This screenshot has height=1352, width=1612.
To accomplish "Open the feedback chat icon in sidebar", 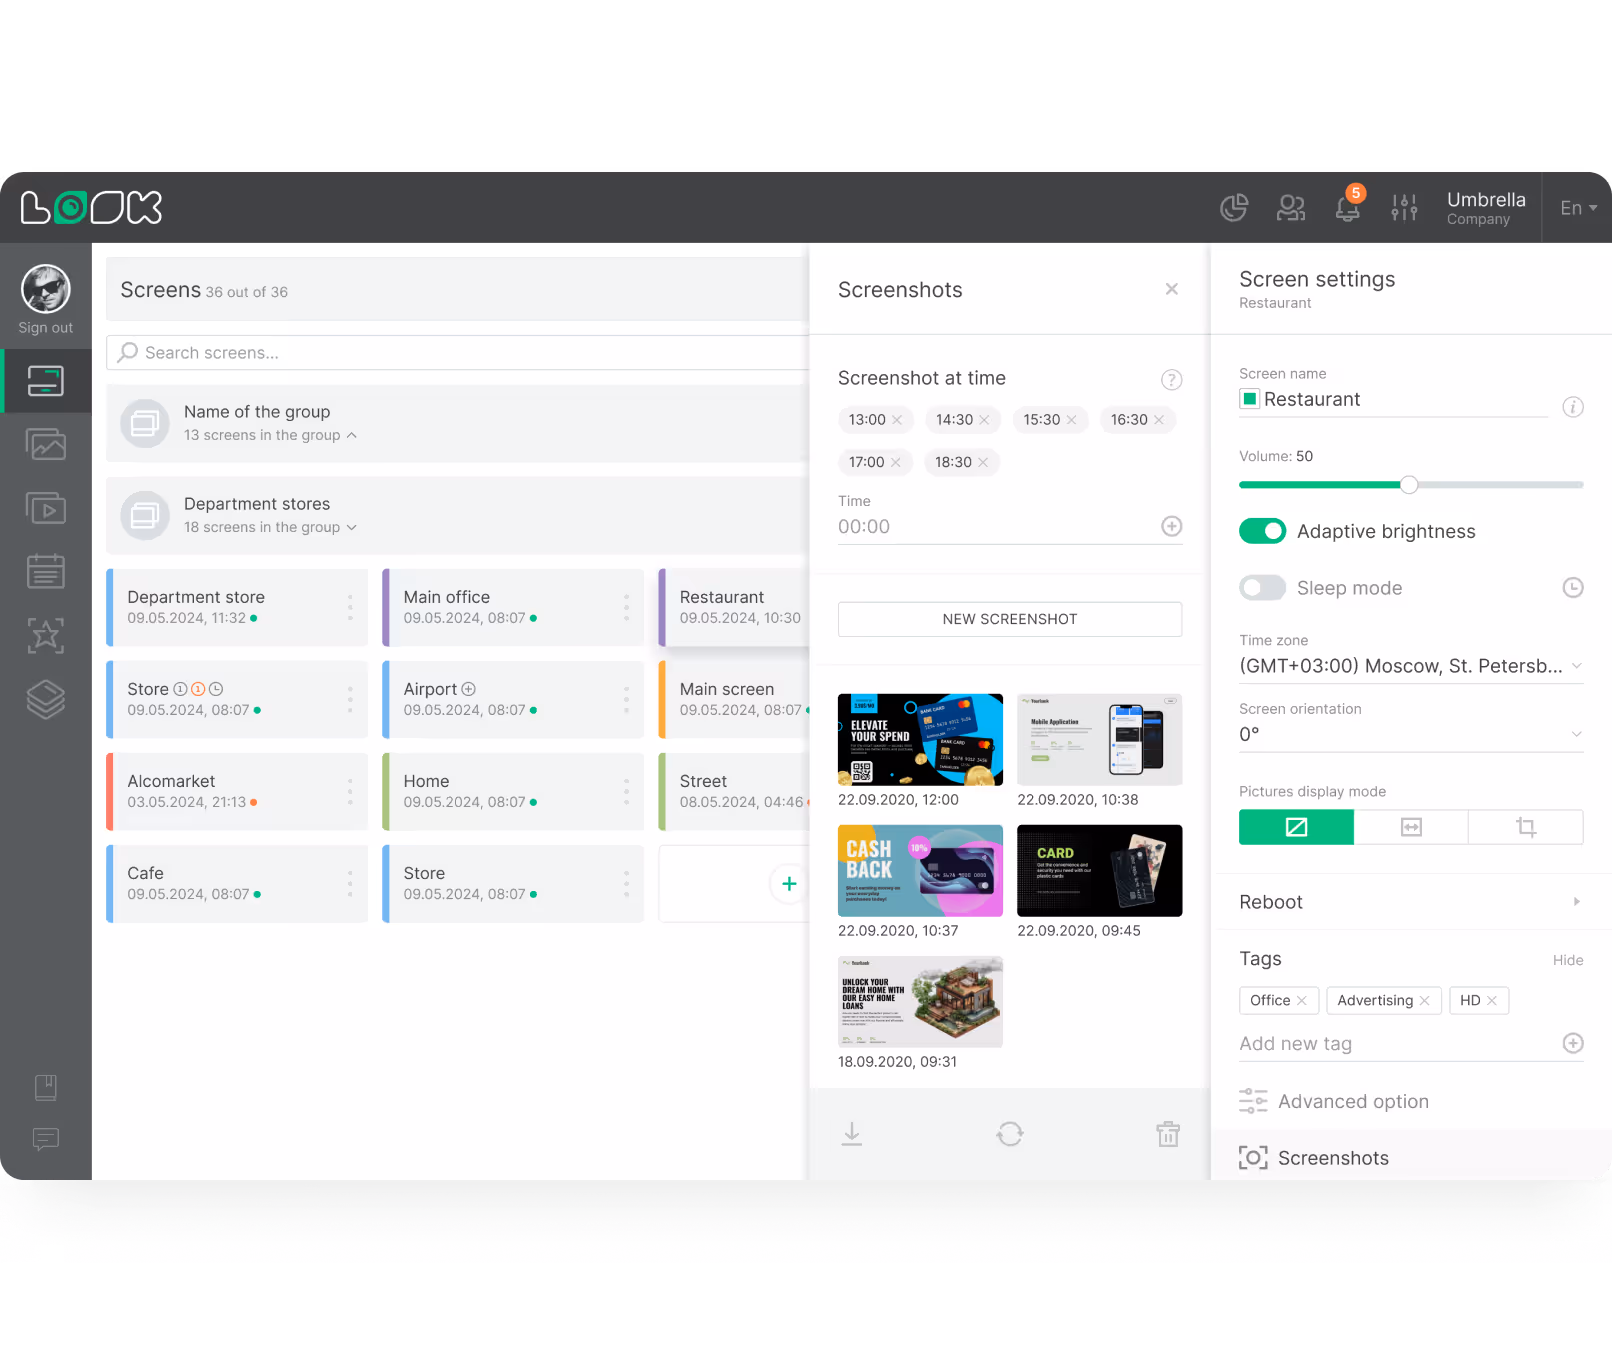I will point(46,1139).
